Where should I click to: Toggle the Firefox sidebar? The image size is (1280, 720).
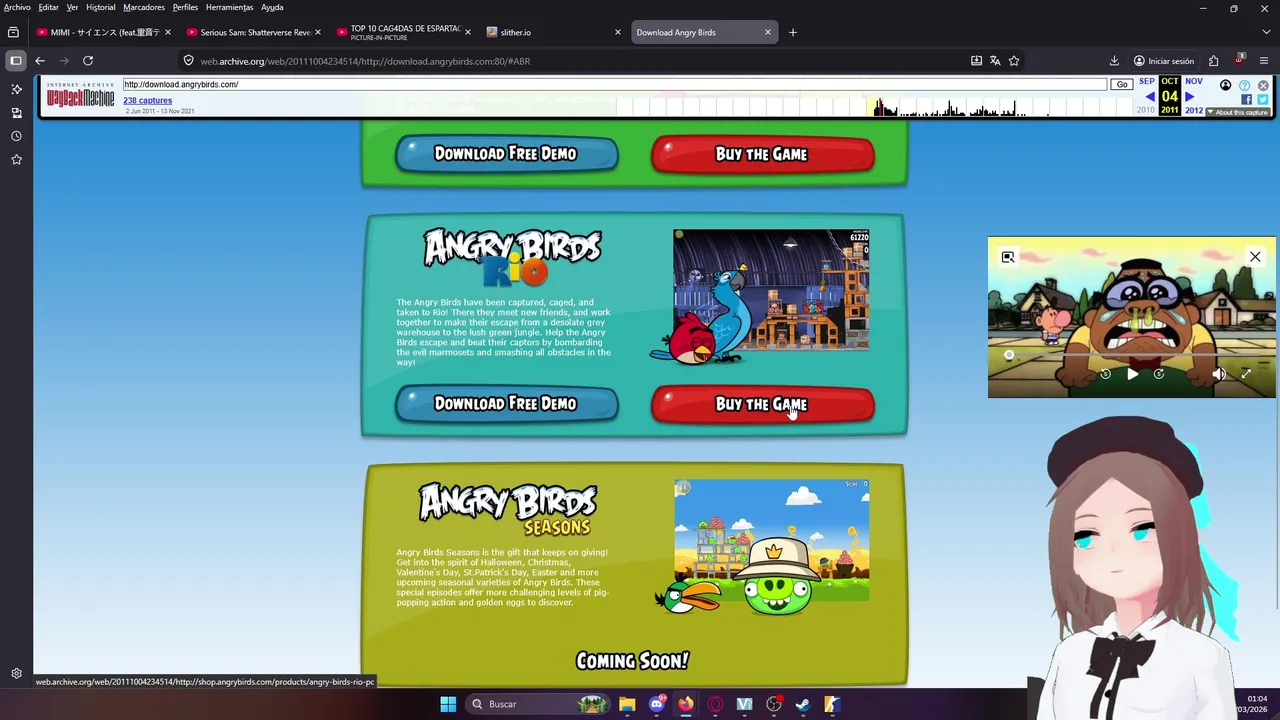16,61
